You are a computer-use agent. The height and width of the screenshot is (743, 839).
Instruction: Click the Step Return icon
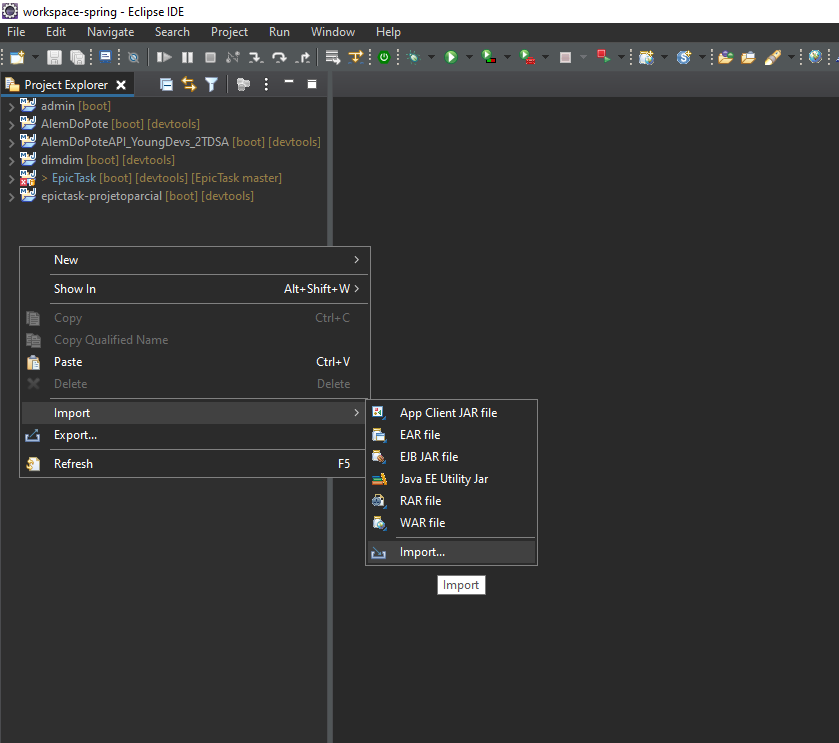[303, 57]
